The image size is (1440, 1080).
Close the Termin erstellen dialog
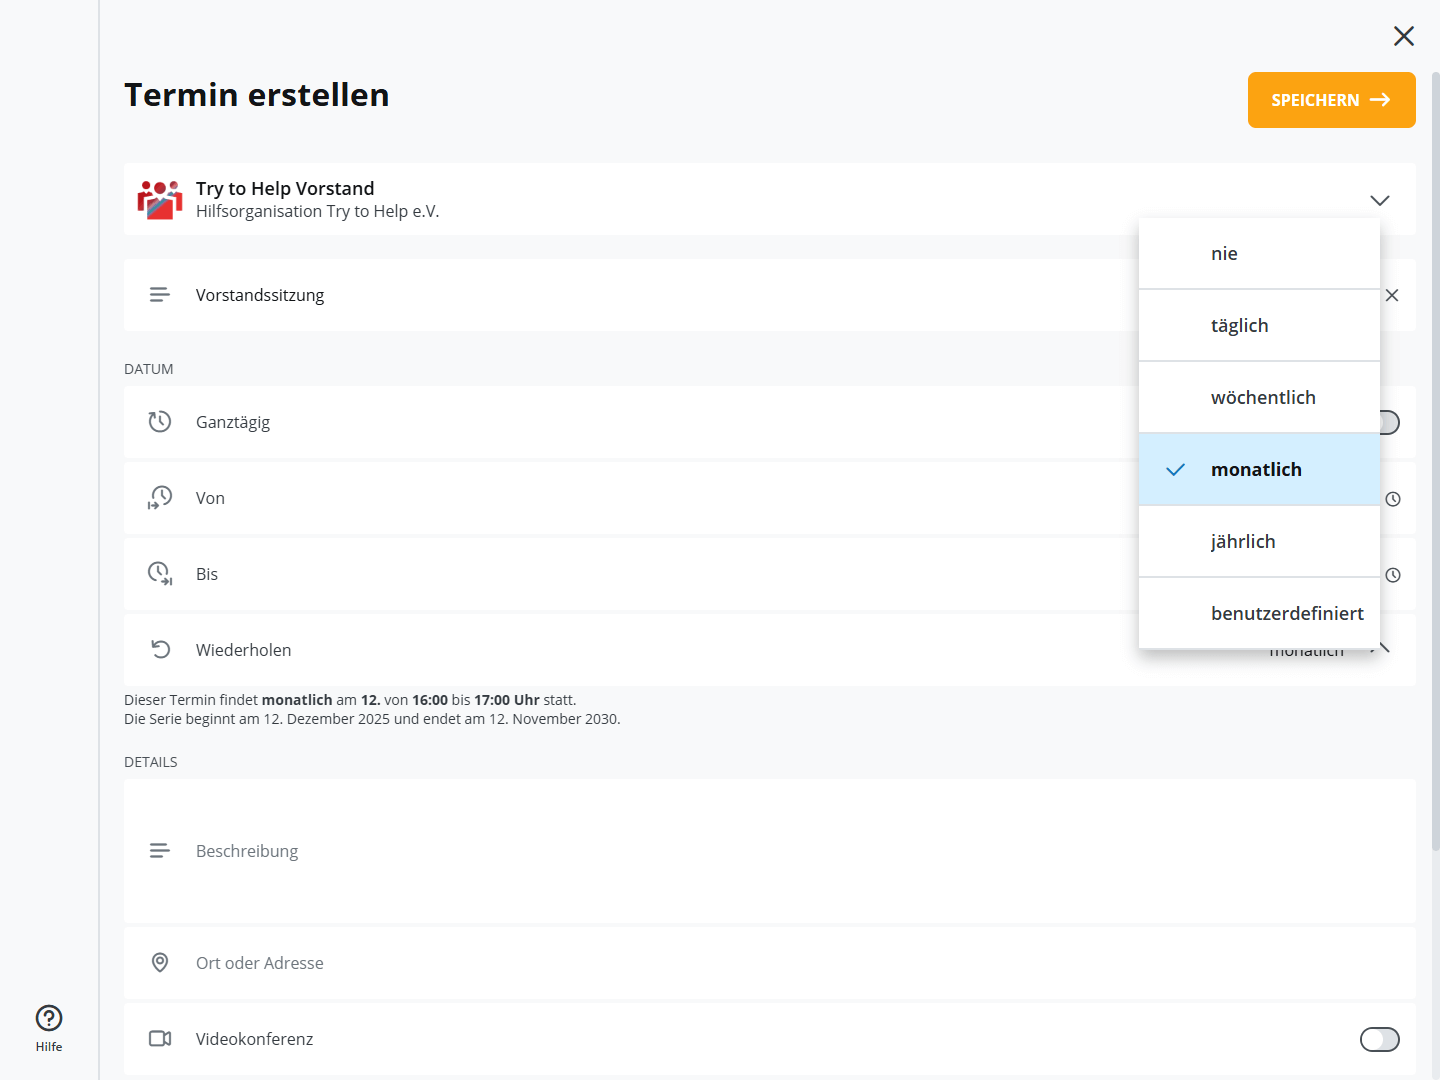[1404, 36]
